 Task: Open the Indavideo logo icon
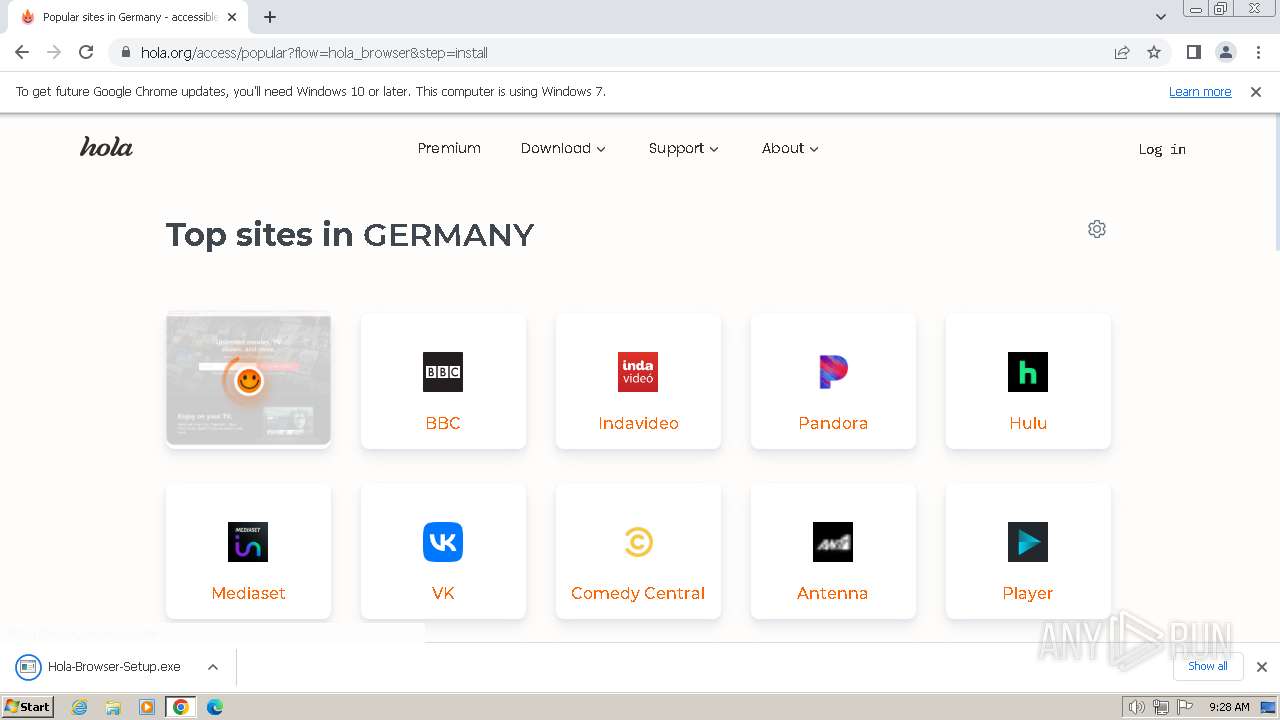pos(638,372)
